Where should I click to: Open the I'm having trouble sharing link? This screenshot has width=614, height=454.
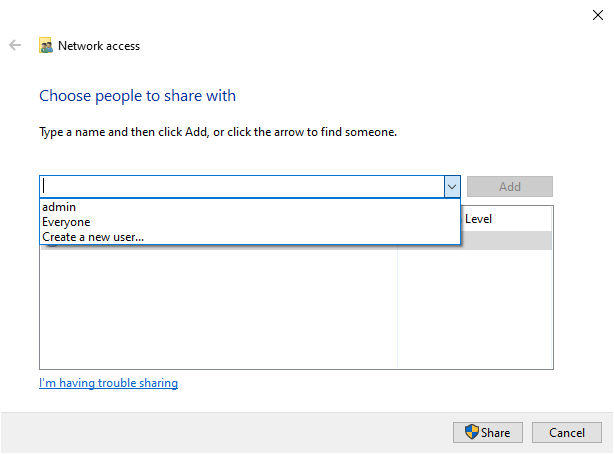[108, 383]
